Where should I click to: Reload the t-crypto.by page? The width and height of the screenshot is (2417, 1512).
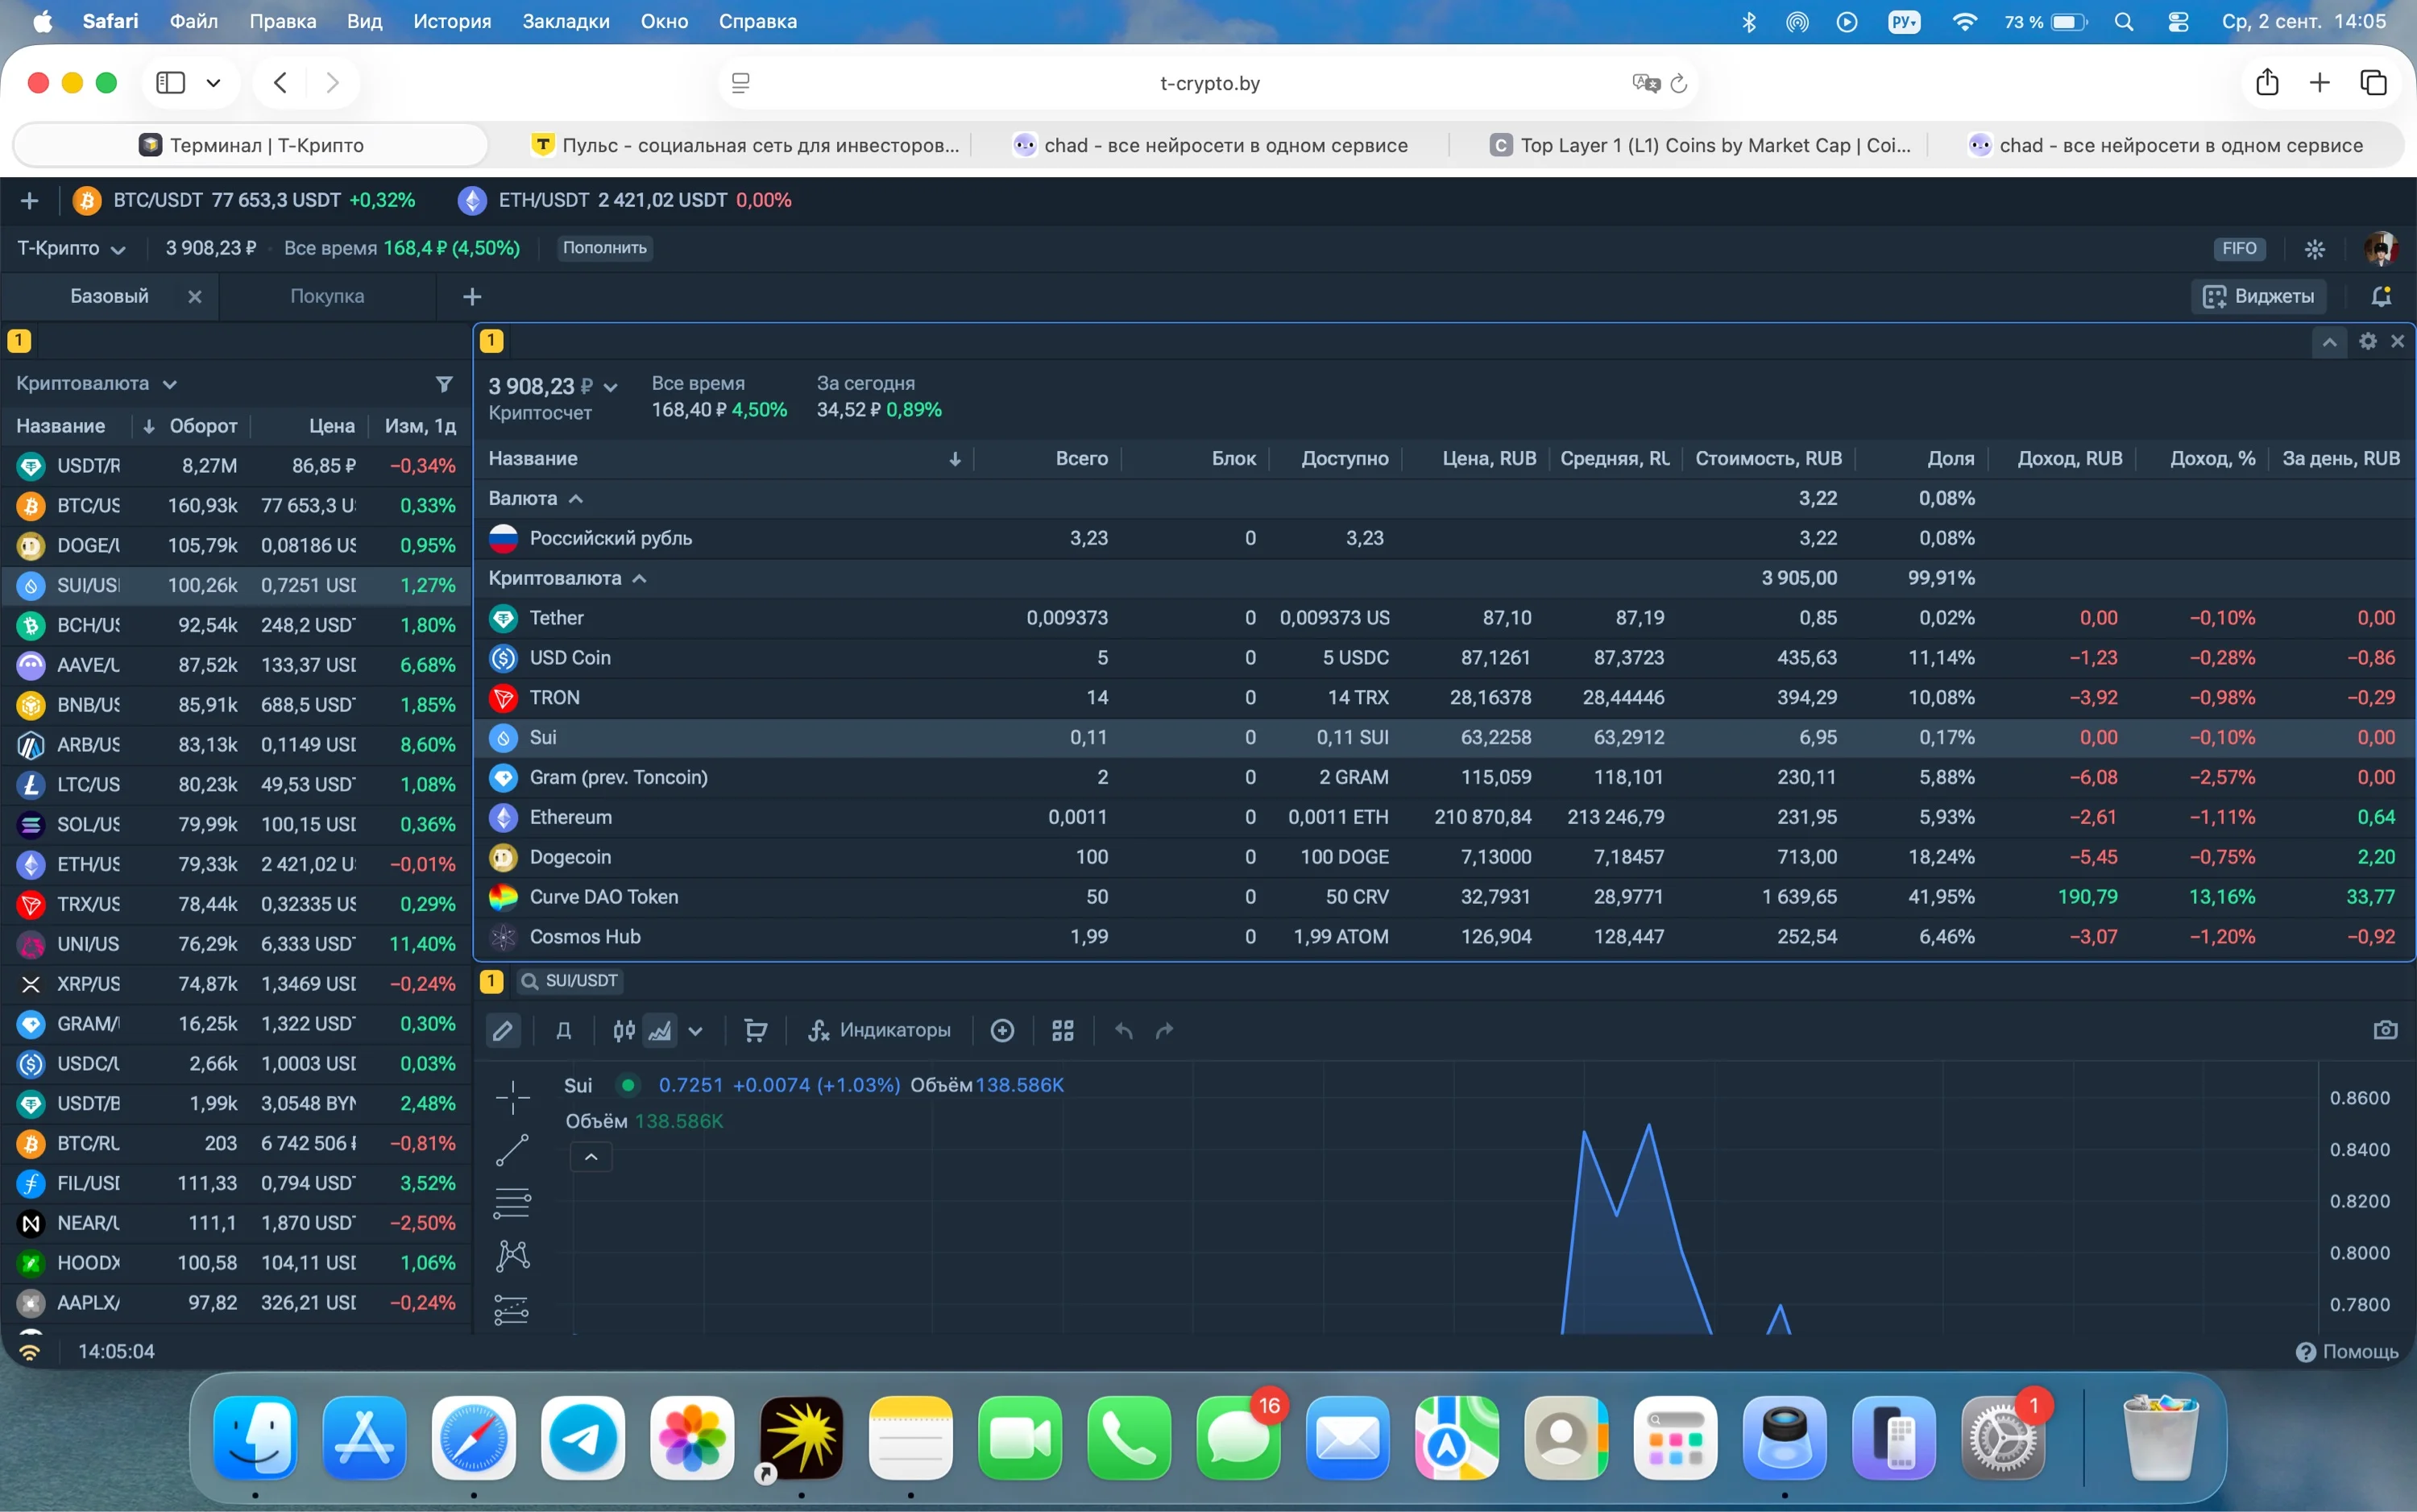coord(1679,83)
